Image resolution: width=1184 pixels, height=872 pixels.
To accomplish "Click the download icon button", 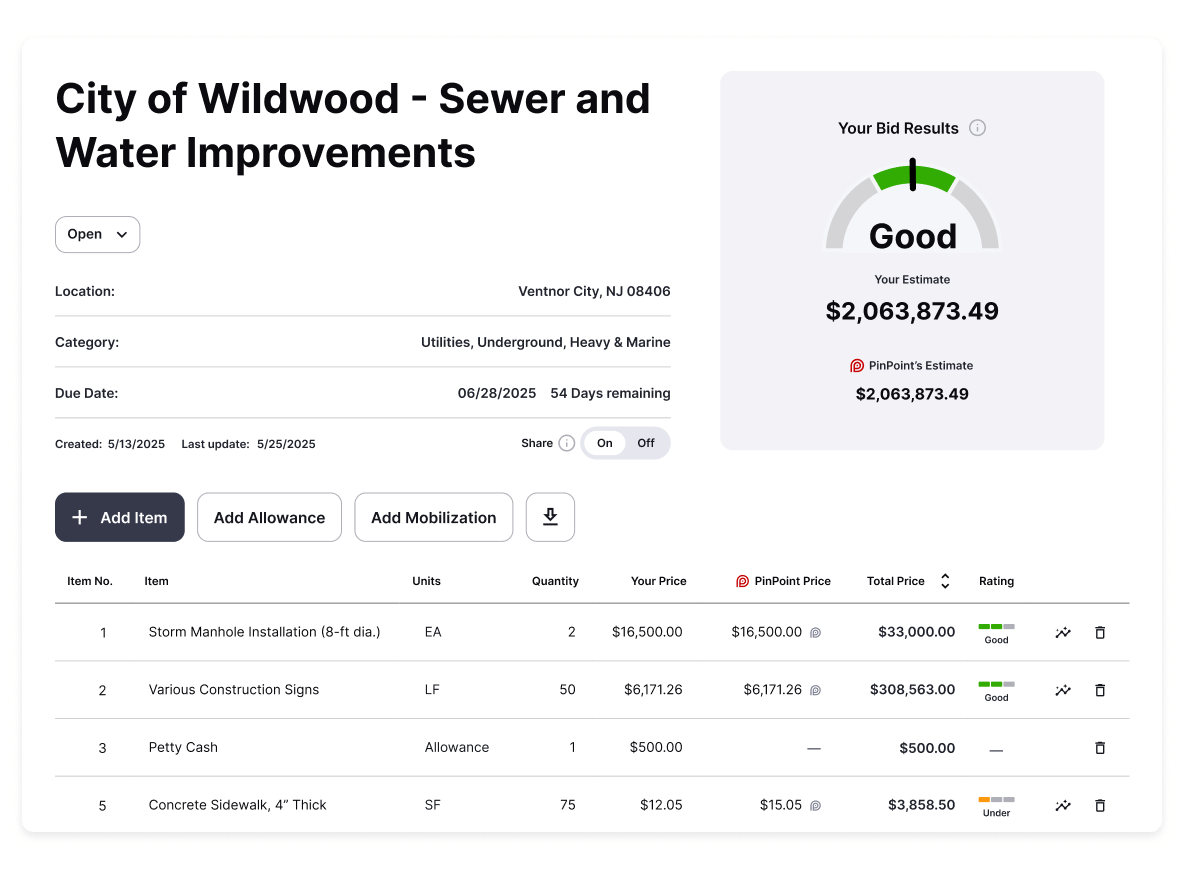I will pos(550,517).
